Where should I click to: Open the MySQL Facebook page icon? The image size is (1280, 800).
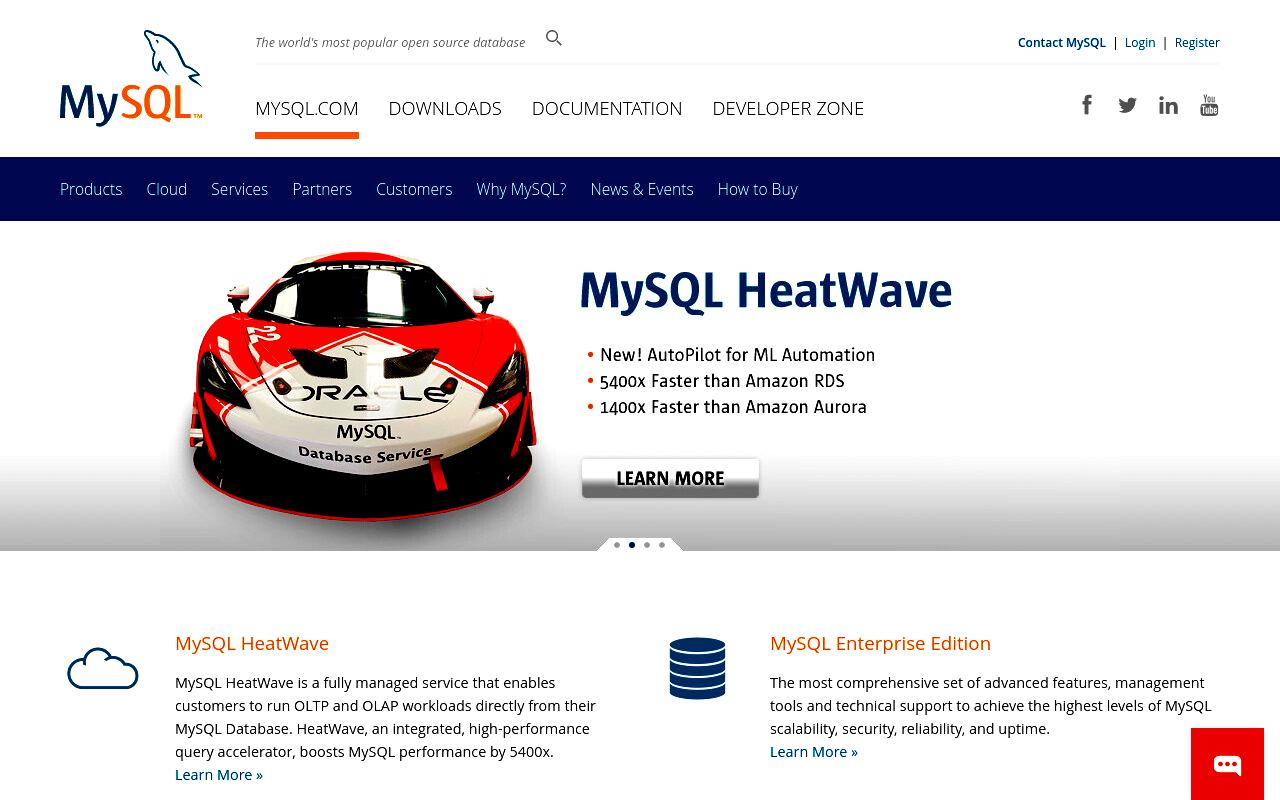click(x=1087, y=105)
